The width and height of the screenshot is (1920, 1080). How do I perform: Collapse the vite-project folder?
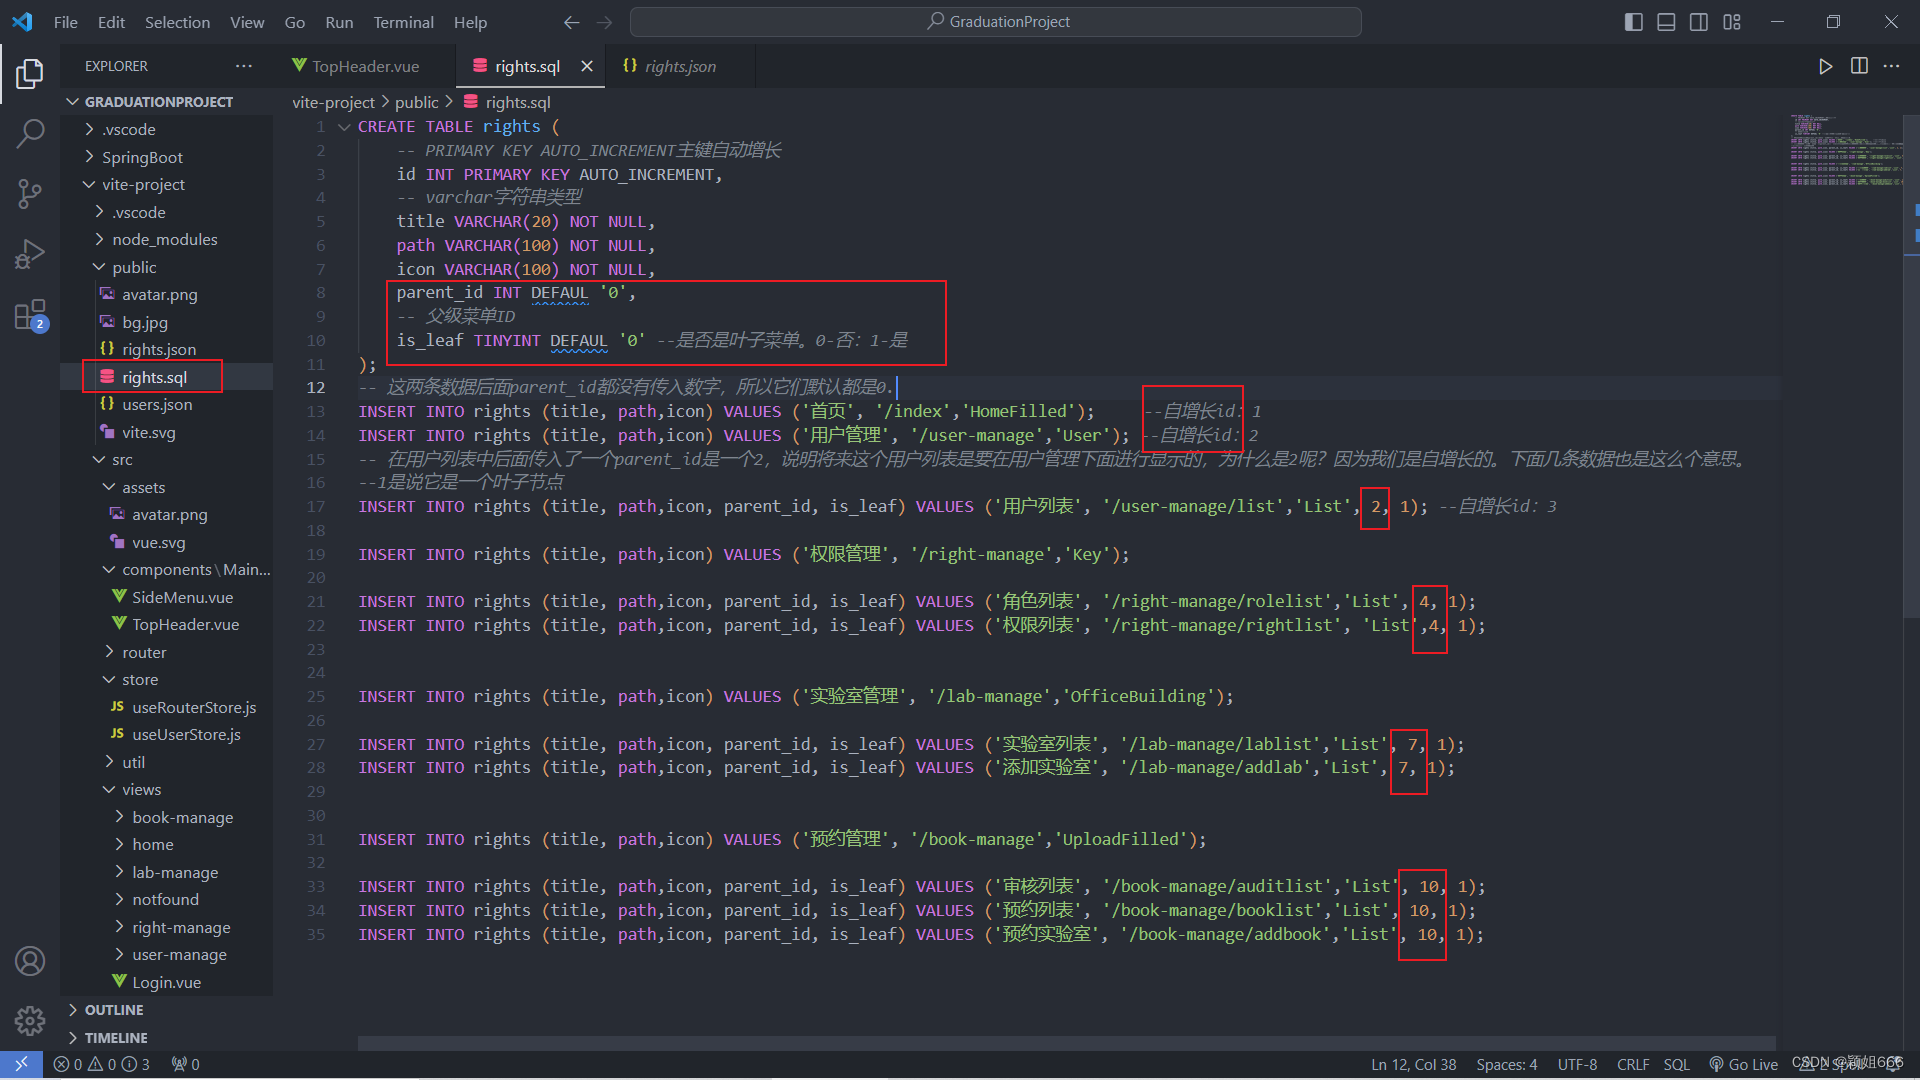click(143, 184)
